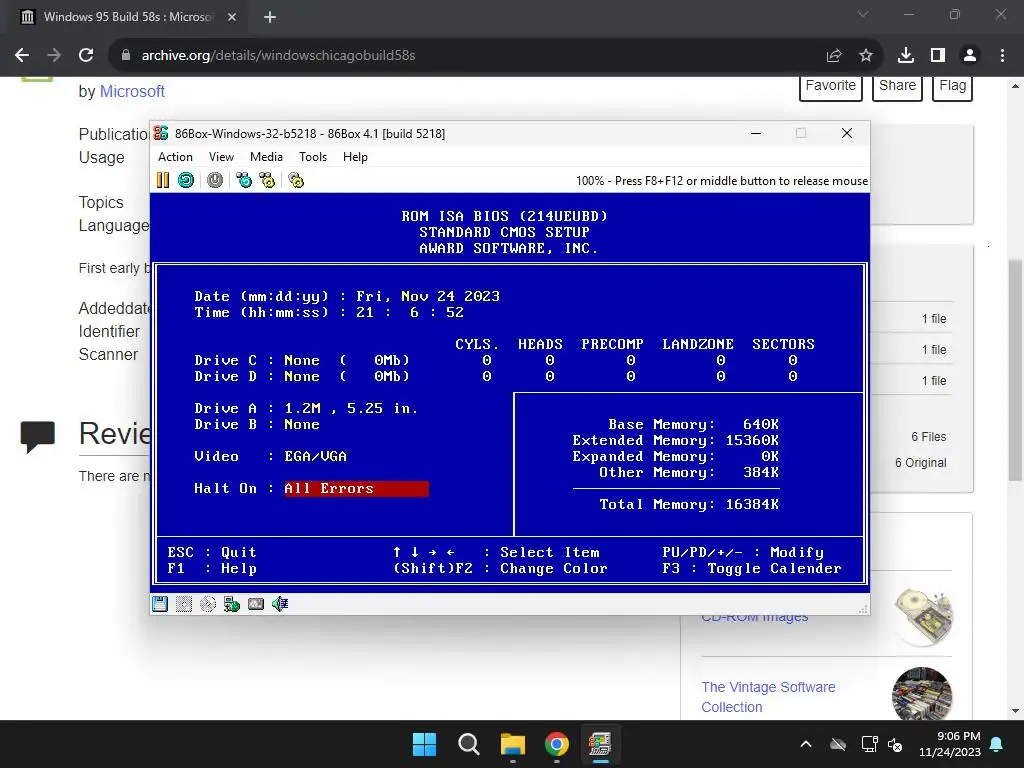Viewport: 1024px width, 768px height.
Task: Click the floppy disk status bar icon
Action: [160, 604]
